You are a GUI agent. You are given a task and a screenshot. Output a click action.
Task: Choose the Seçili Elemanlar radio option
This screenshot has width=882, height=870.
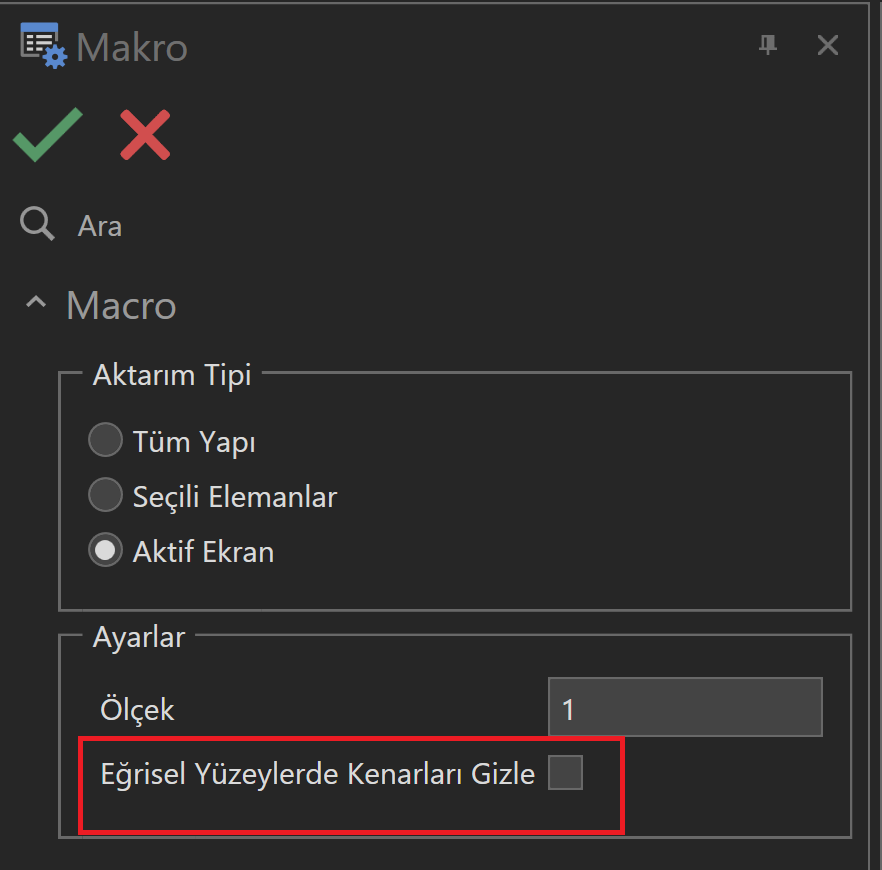coord(105,496)
